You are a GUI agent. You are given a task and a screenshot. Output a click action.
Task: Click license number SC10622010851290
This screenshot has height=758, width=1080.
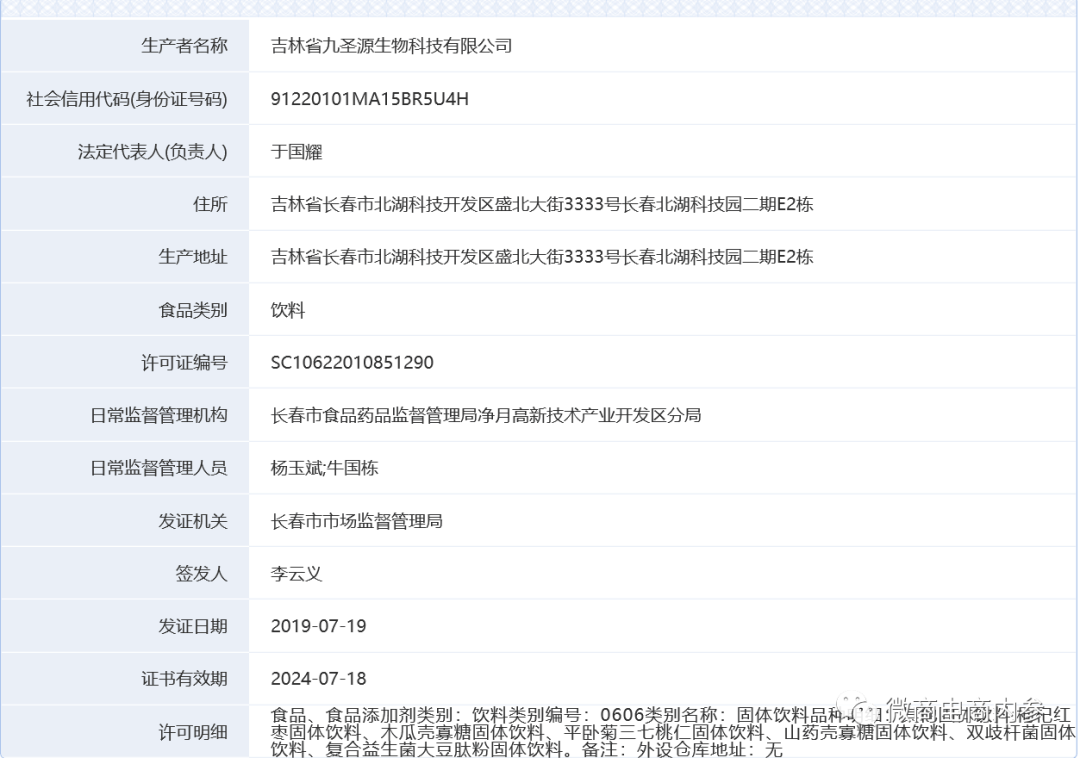pos(352,362)
